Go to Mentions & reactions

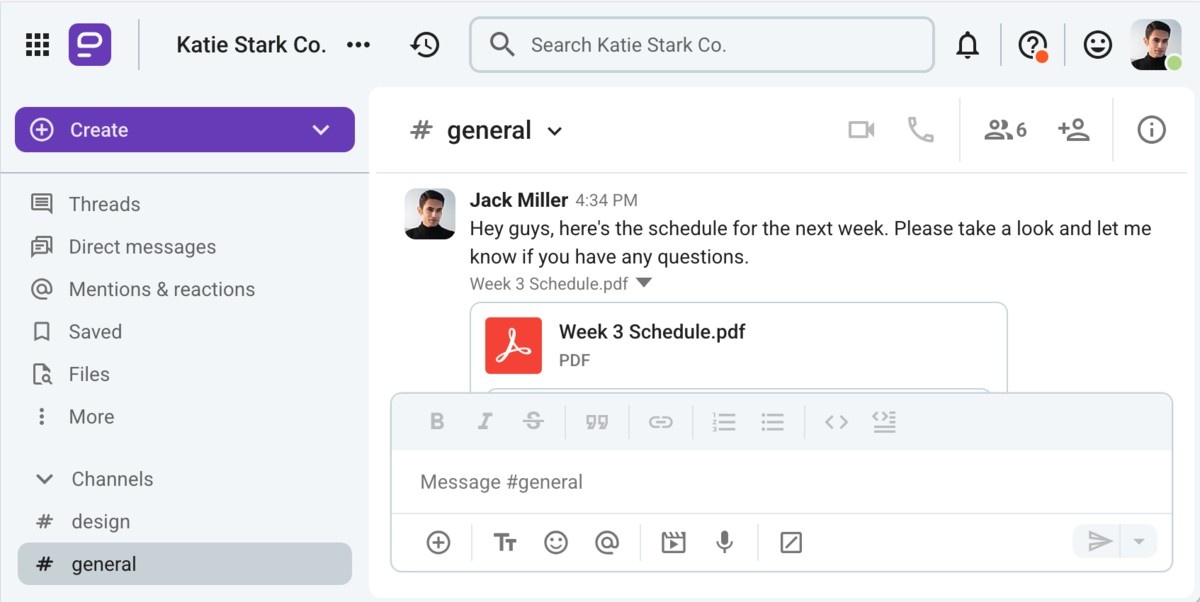(x=161, y=289)
